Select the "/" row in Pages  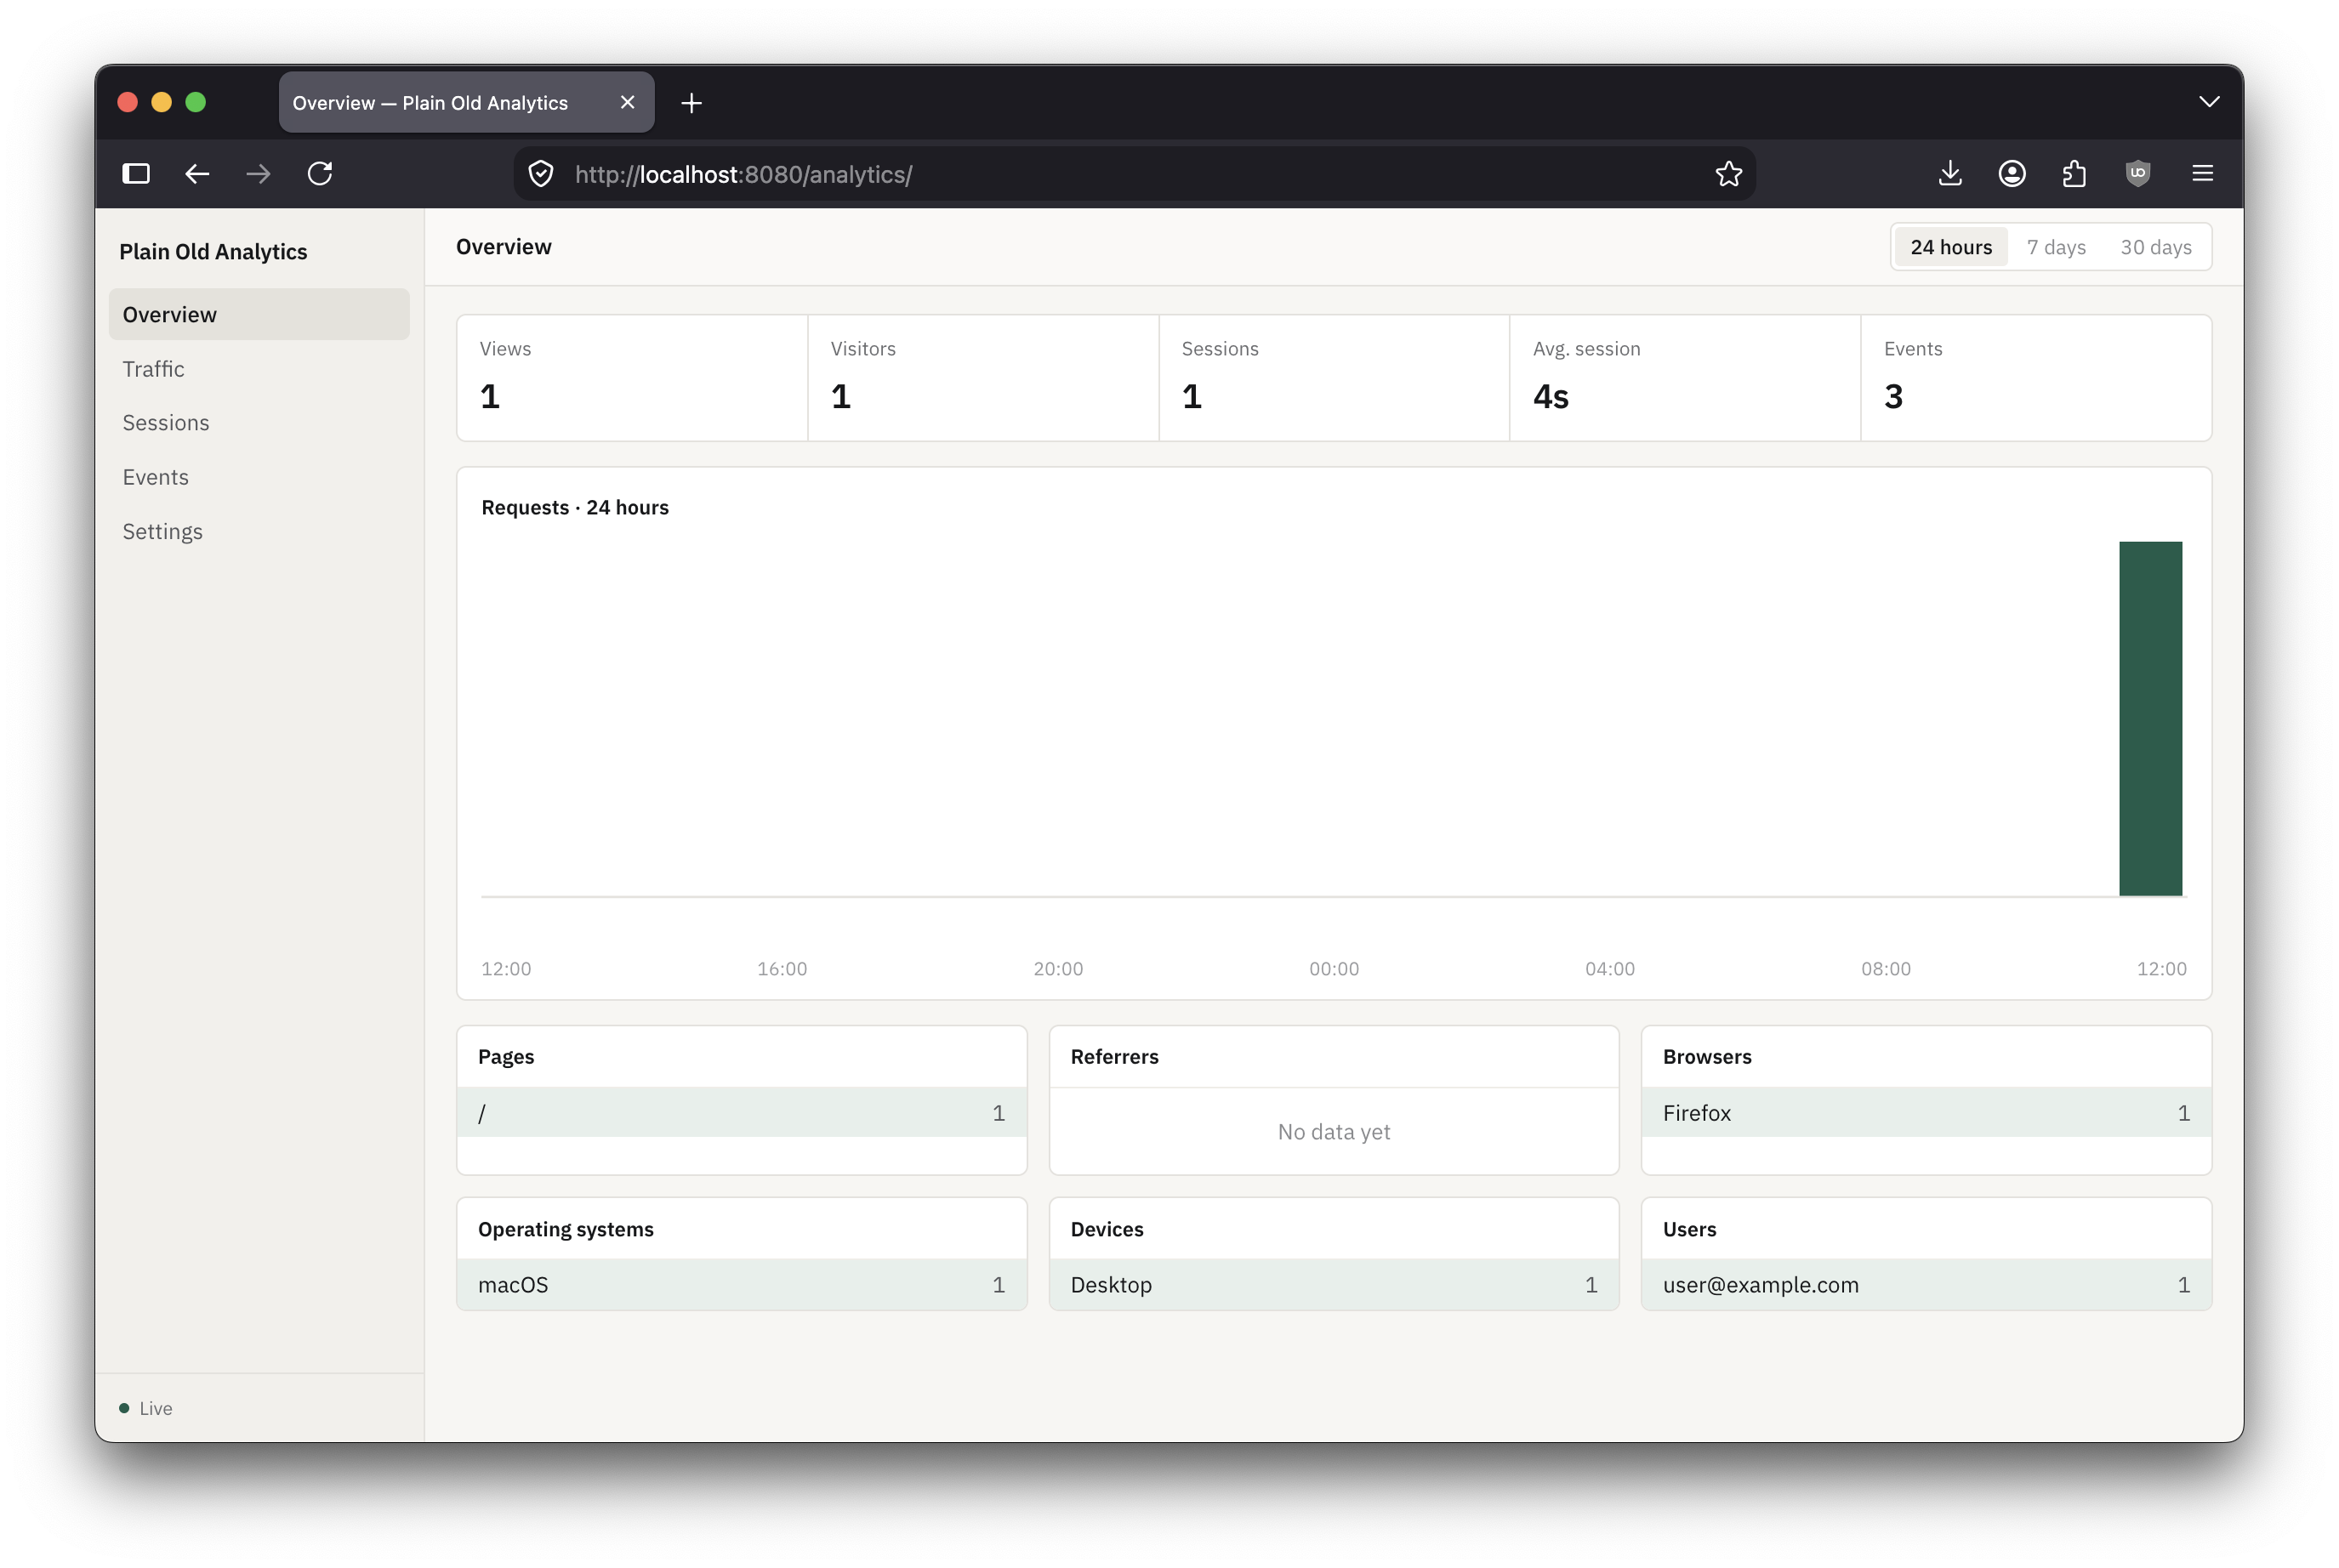(x=741, y=1112)
